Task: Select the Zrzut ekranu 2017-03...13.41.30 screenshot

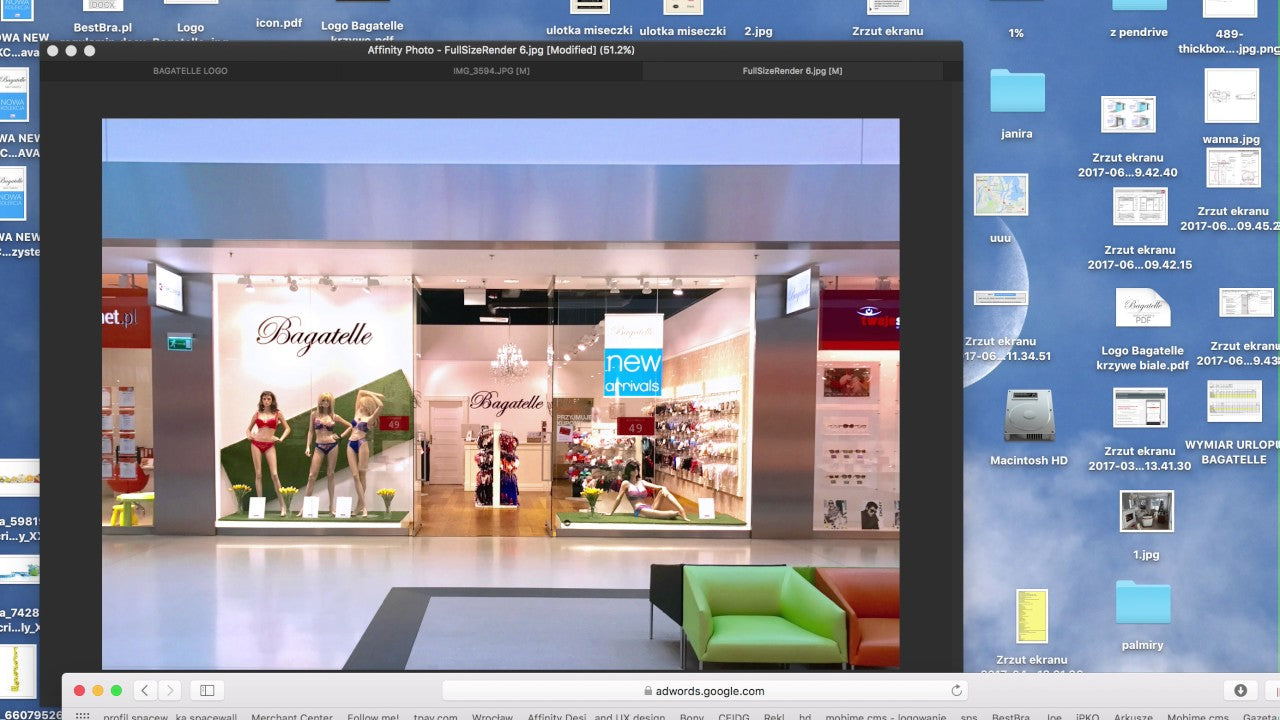Action: coord(1140,408)
